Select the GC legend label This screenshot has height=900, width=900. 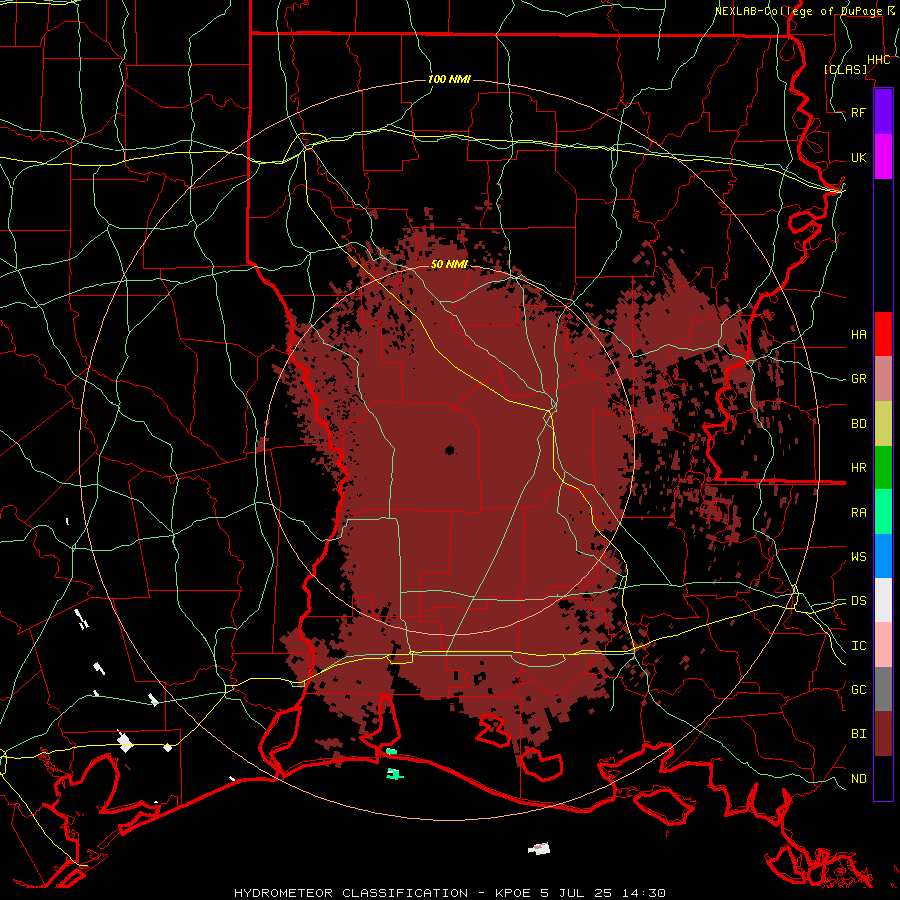point(858,689)
